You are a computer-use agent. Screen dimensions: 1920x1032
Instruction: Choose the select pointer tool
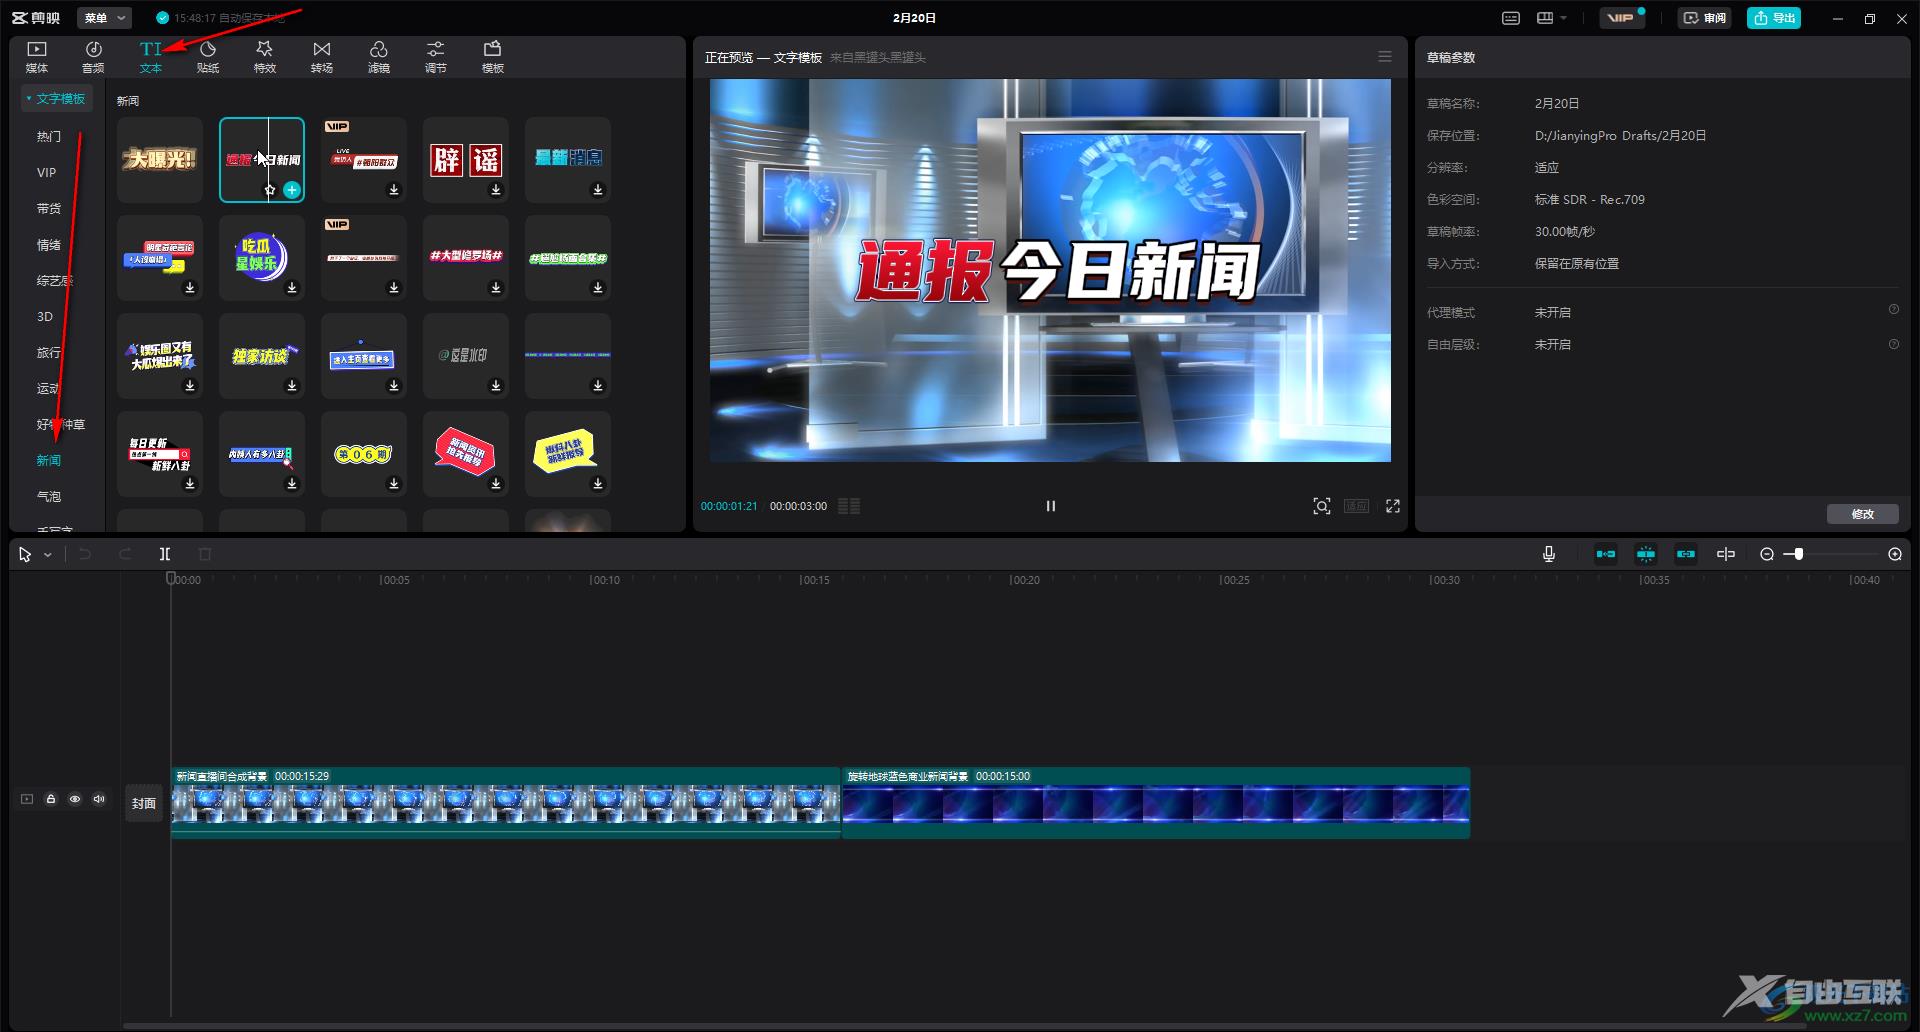point(25,554)
